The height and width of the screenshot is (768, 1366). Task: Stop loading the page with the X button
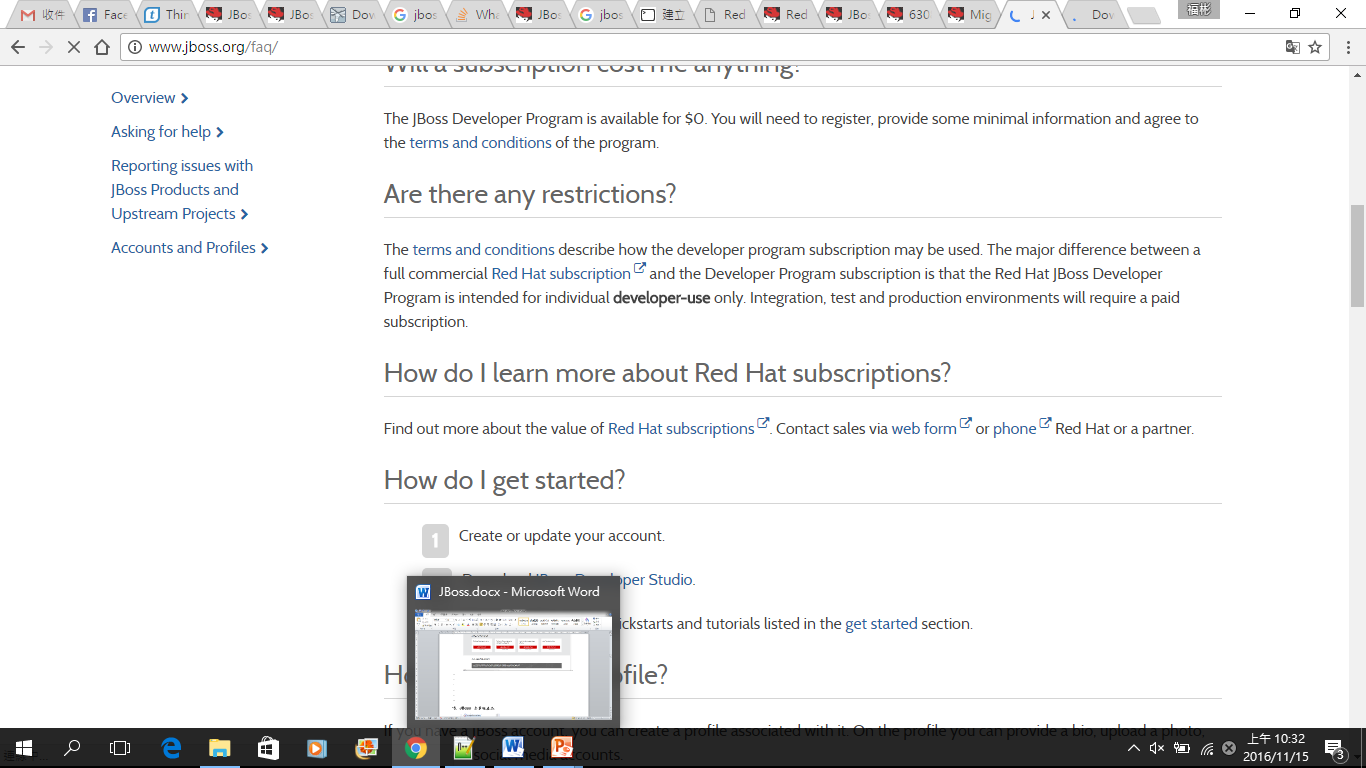point(73,47)
